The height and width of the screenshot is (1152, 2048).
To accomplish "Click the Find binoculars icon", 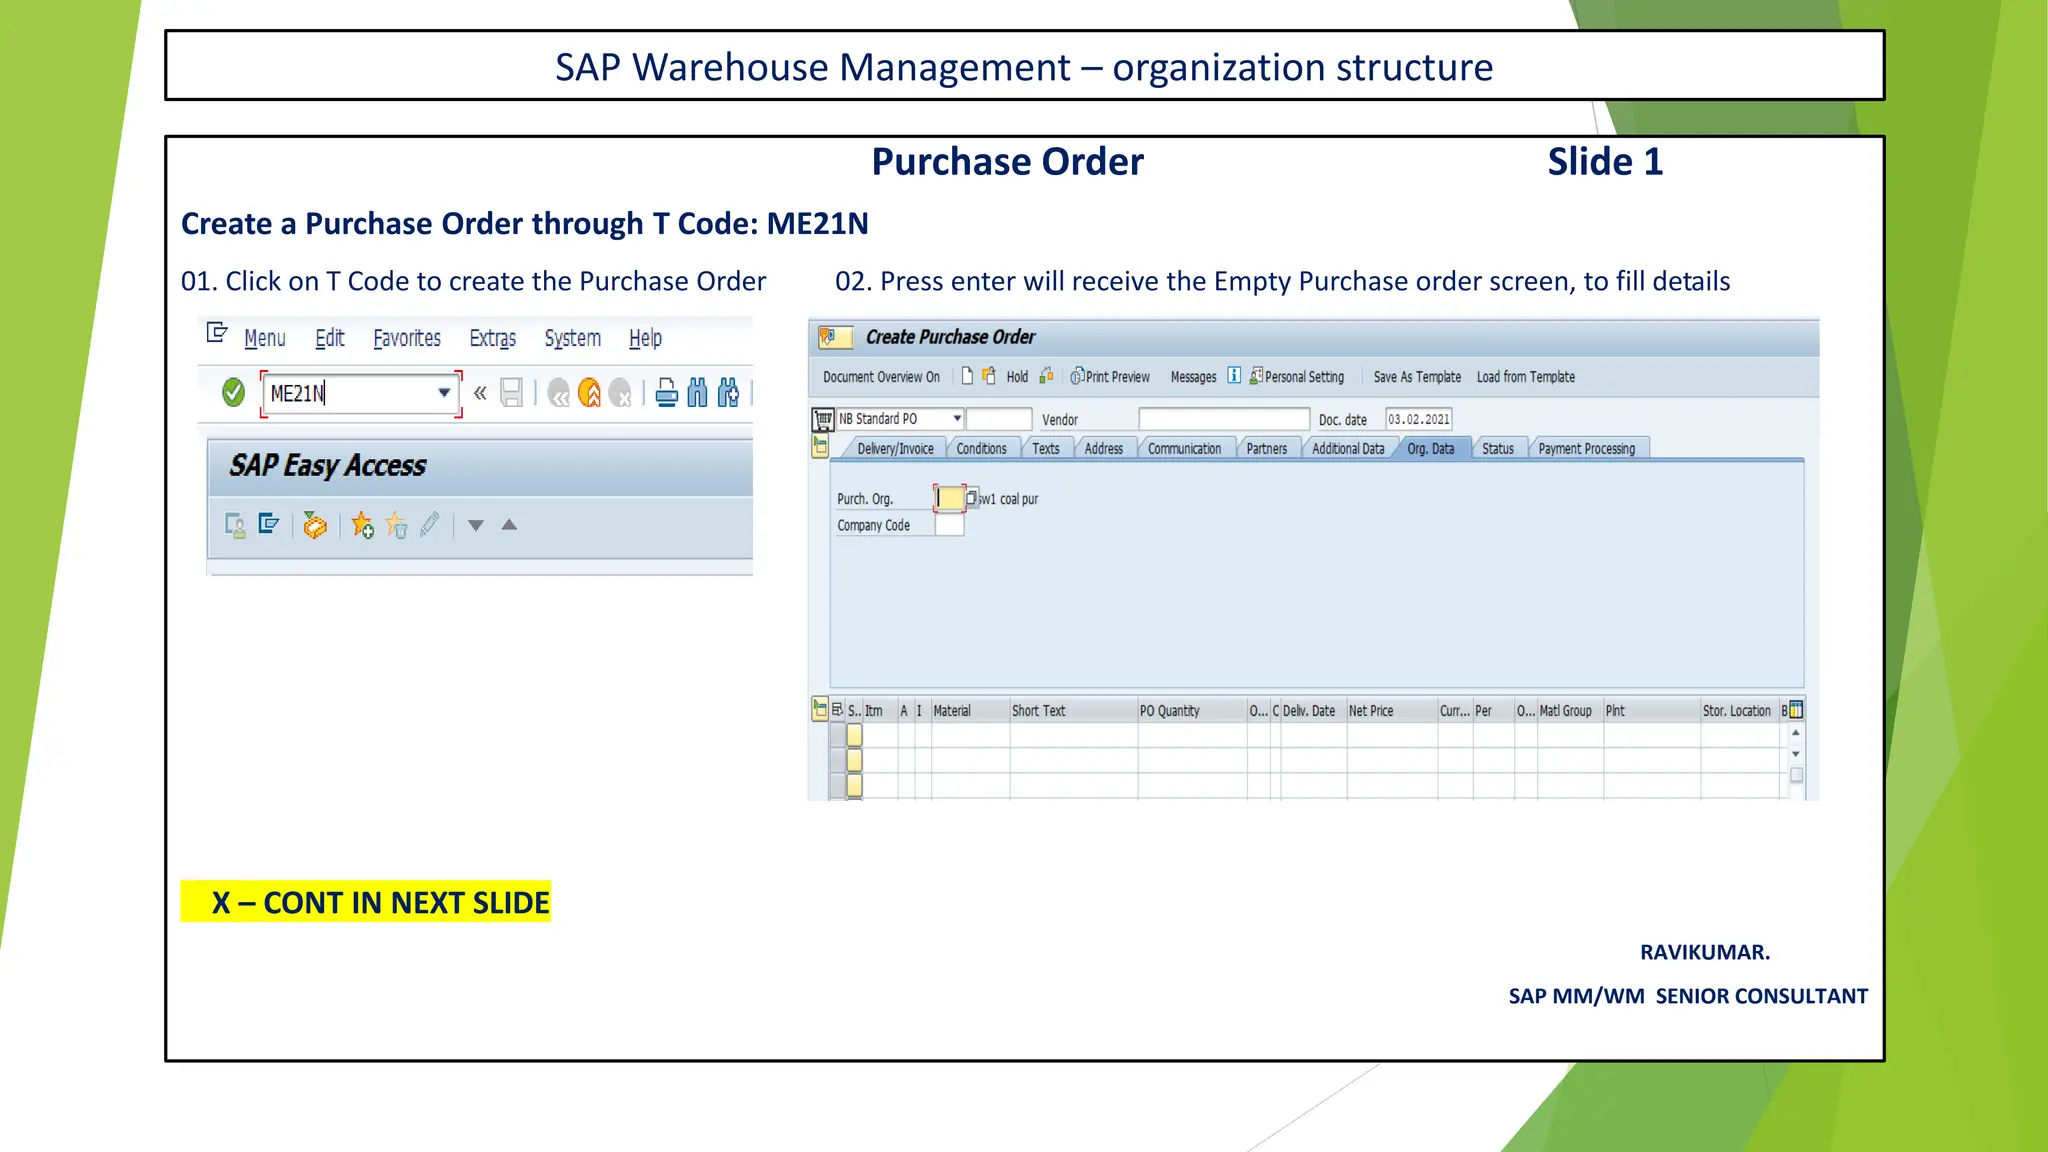I will (698, 393).
